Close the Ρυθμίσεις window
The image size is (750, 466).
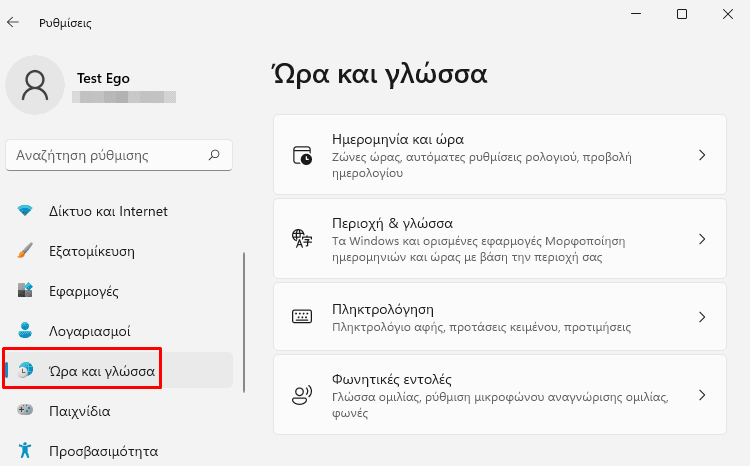click(x=728, y=14)
